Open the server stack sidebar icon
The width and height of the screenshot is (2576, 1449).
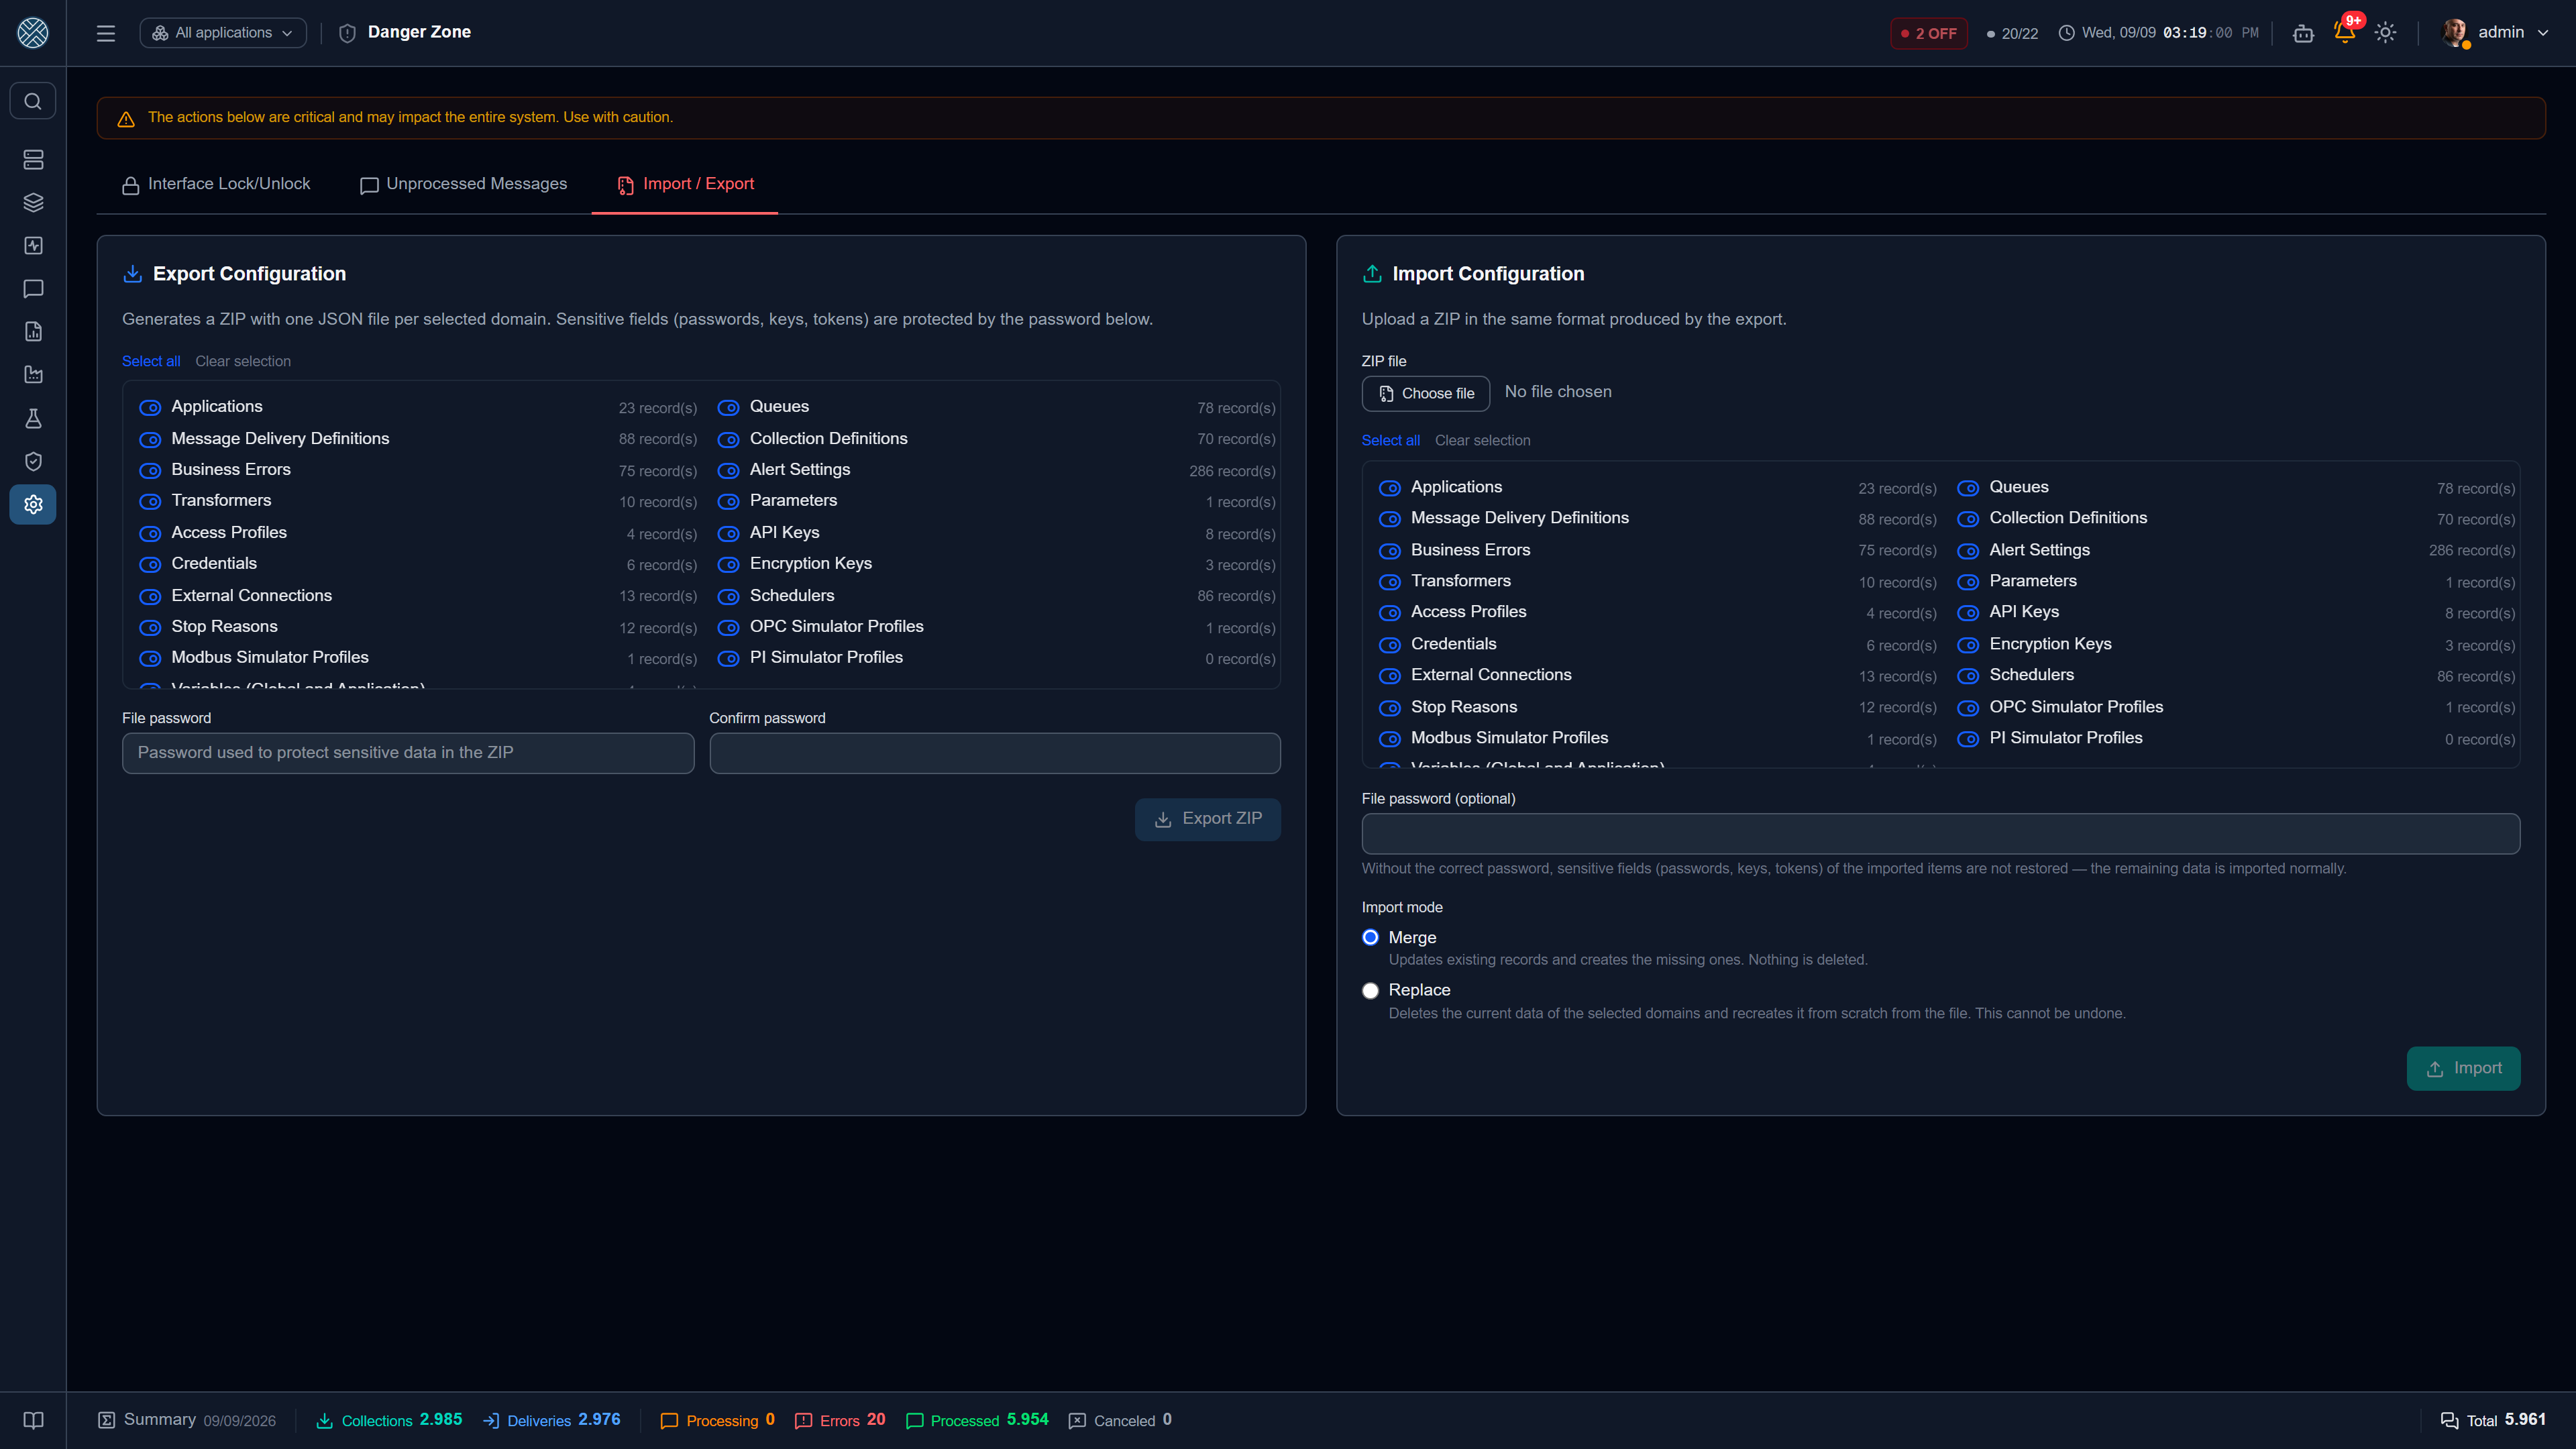tap(33, 160)
